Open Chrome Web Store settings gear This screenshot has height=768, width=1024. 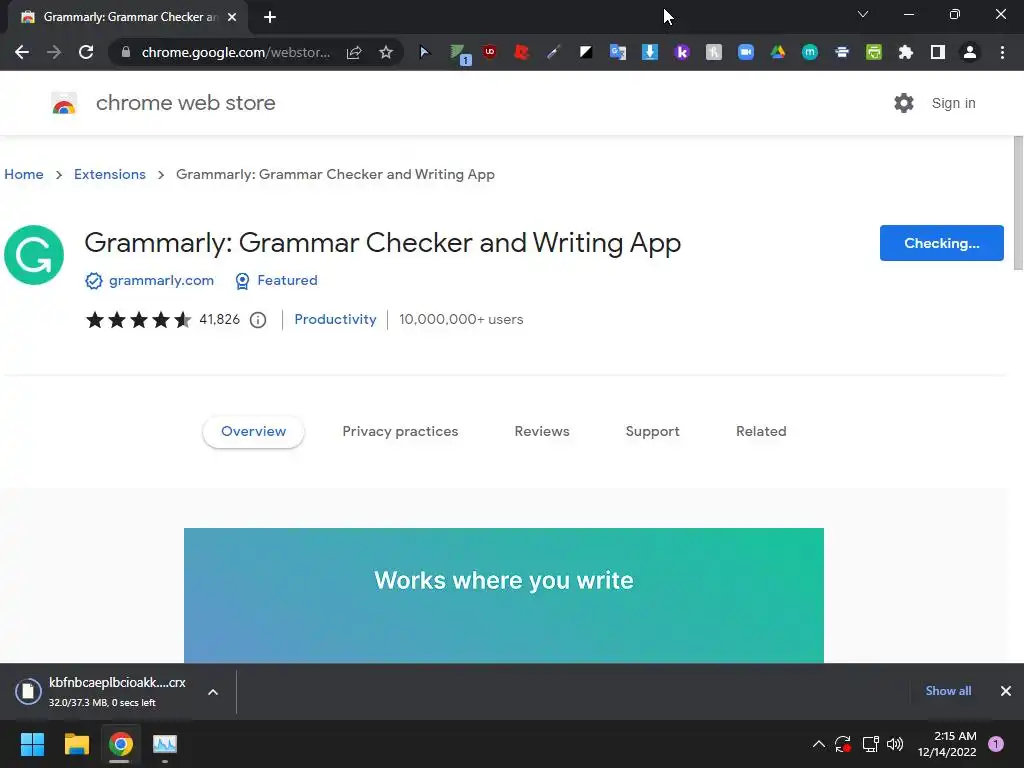pyautogui.click(x=904, y=103)
